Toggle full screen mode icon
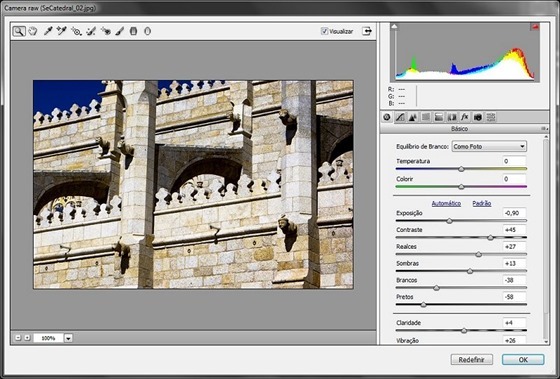The height and width of the screenshot is (379, 560). [x=367, y=31]
